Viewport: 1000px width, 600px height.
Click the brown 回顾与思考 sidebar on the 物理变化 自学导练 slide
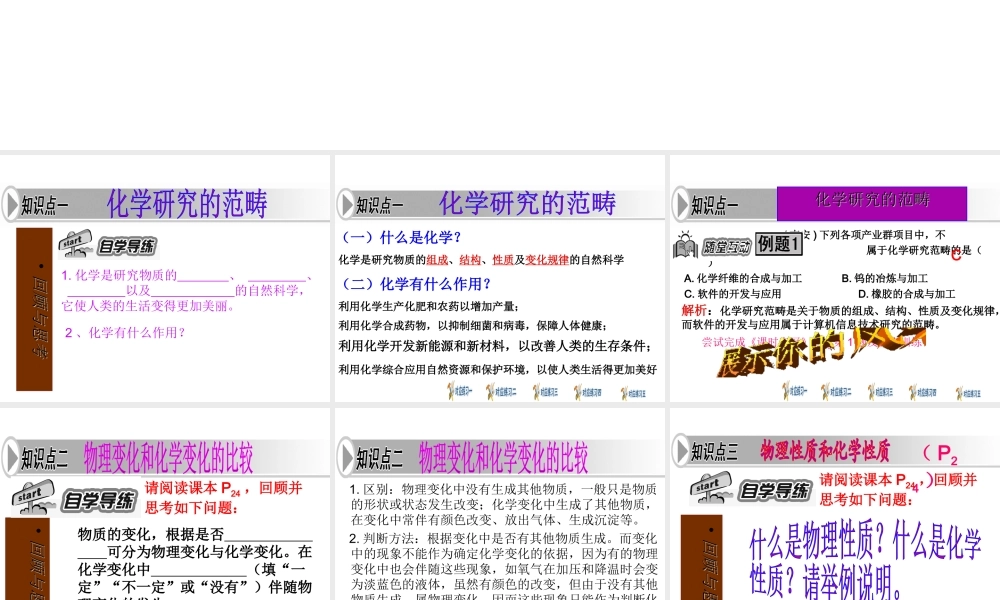pos(27,559)
